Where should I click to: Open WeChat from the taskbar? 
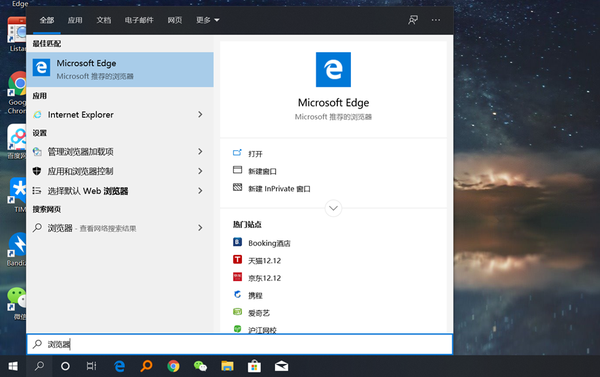click(200, 366)
